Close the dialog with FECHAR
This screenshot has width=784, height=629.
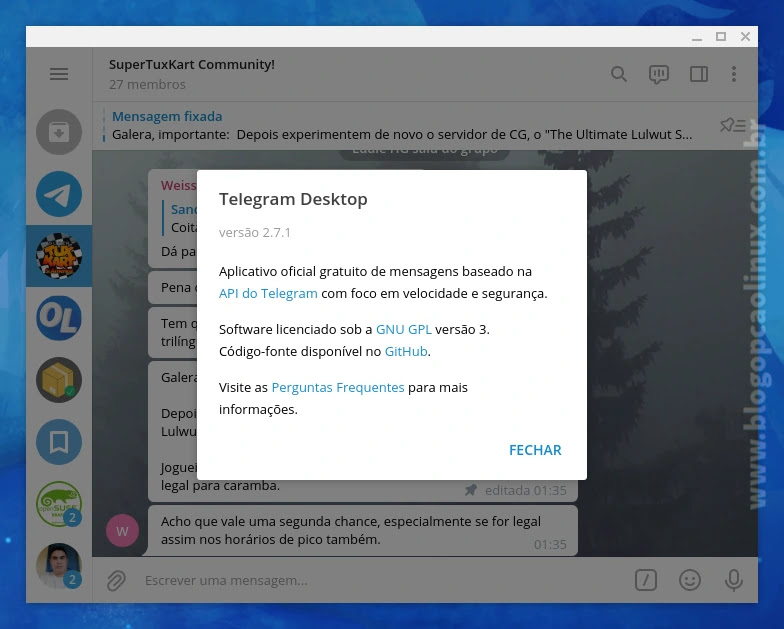coord(535,450)
